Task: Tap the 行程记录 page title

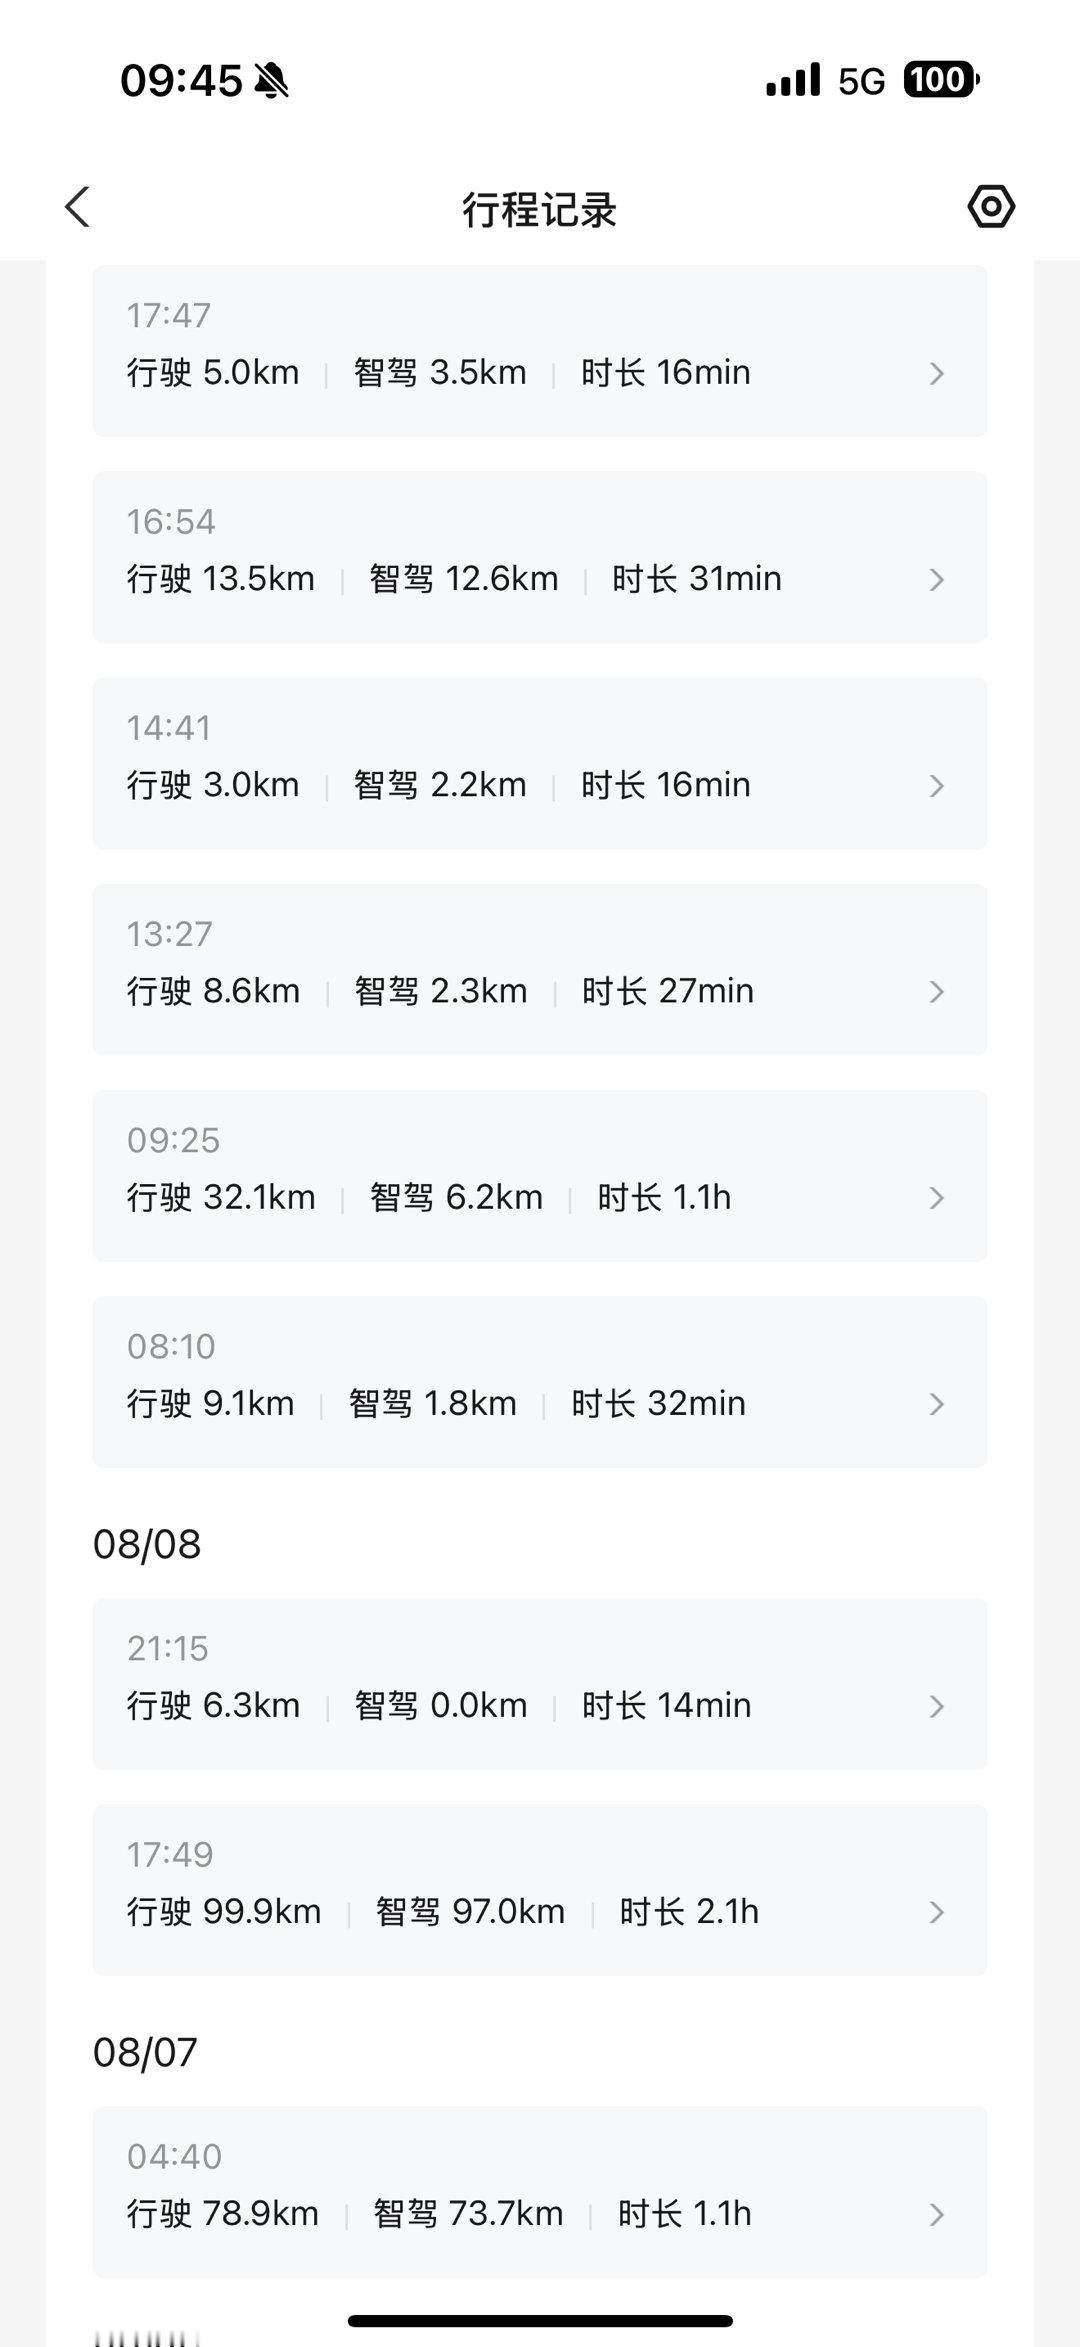Action: click(539, 210)
